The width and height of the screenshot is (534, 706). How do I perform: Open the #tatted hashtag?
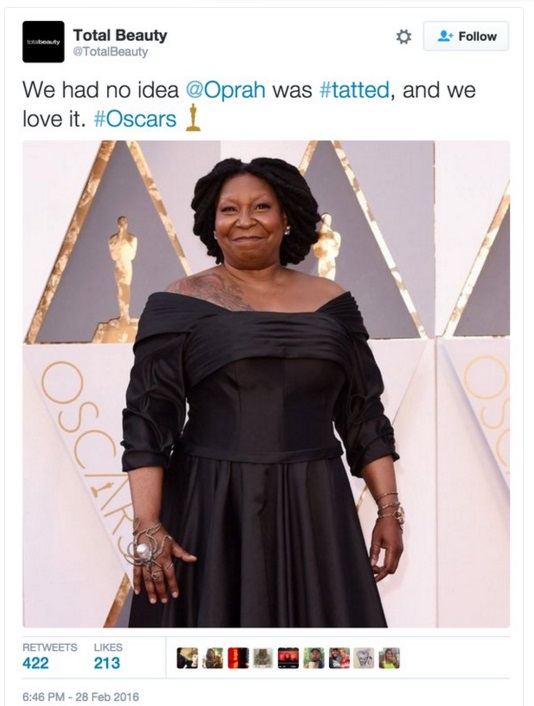tap(354, 90)
